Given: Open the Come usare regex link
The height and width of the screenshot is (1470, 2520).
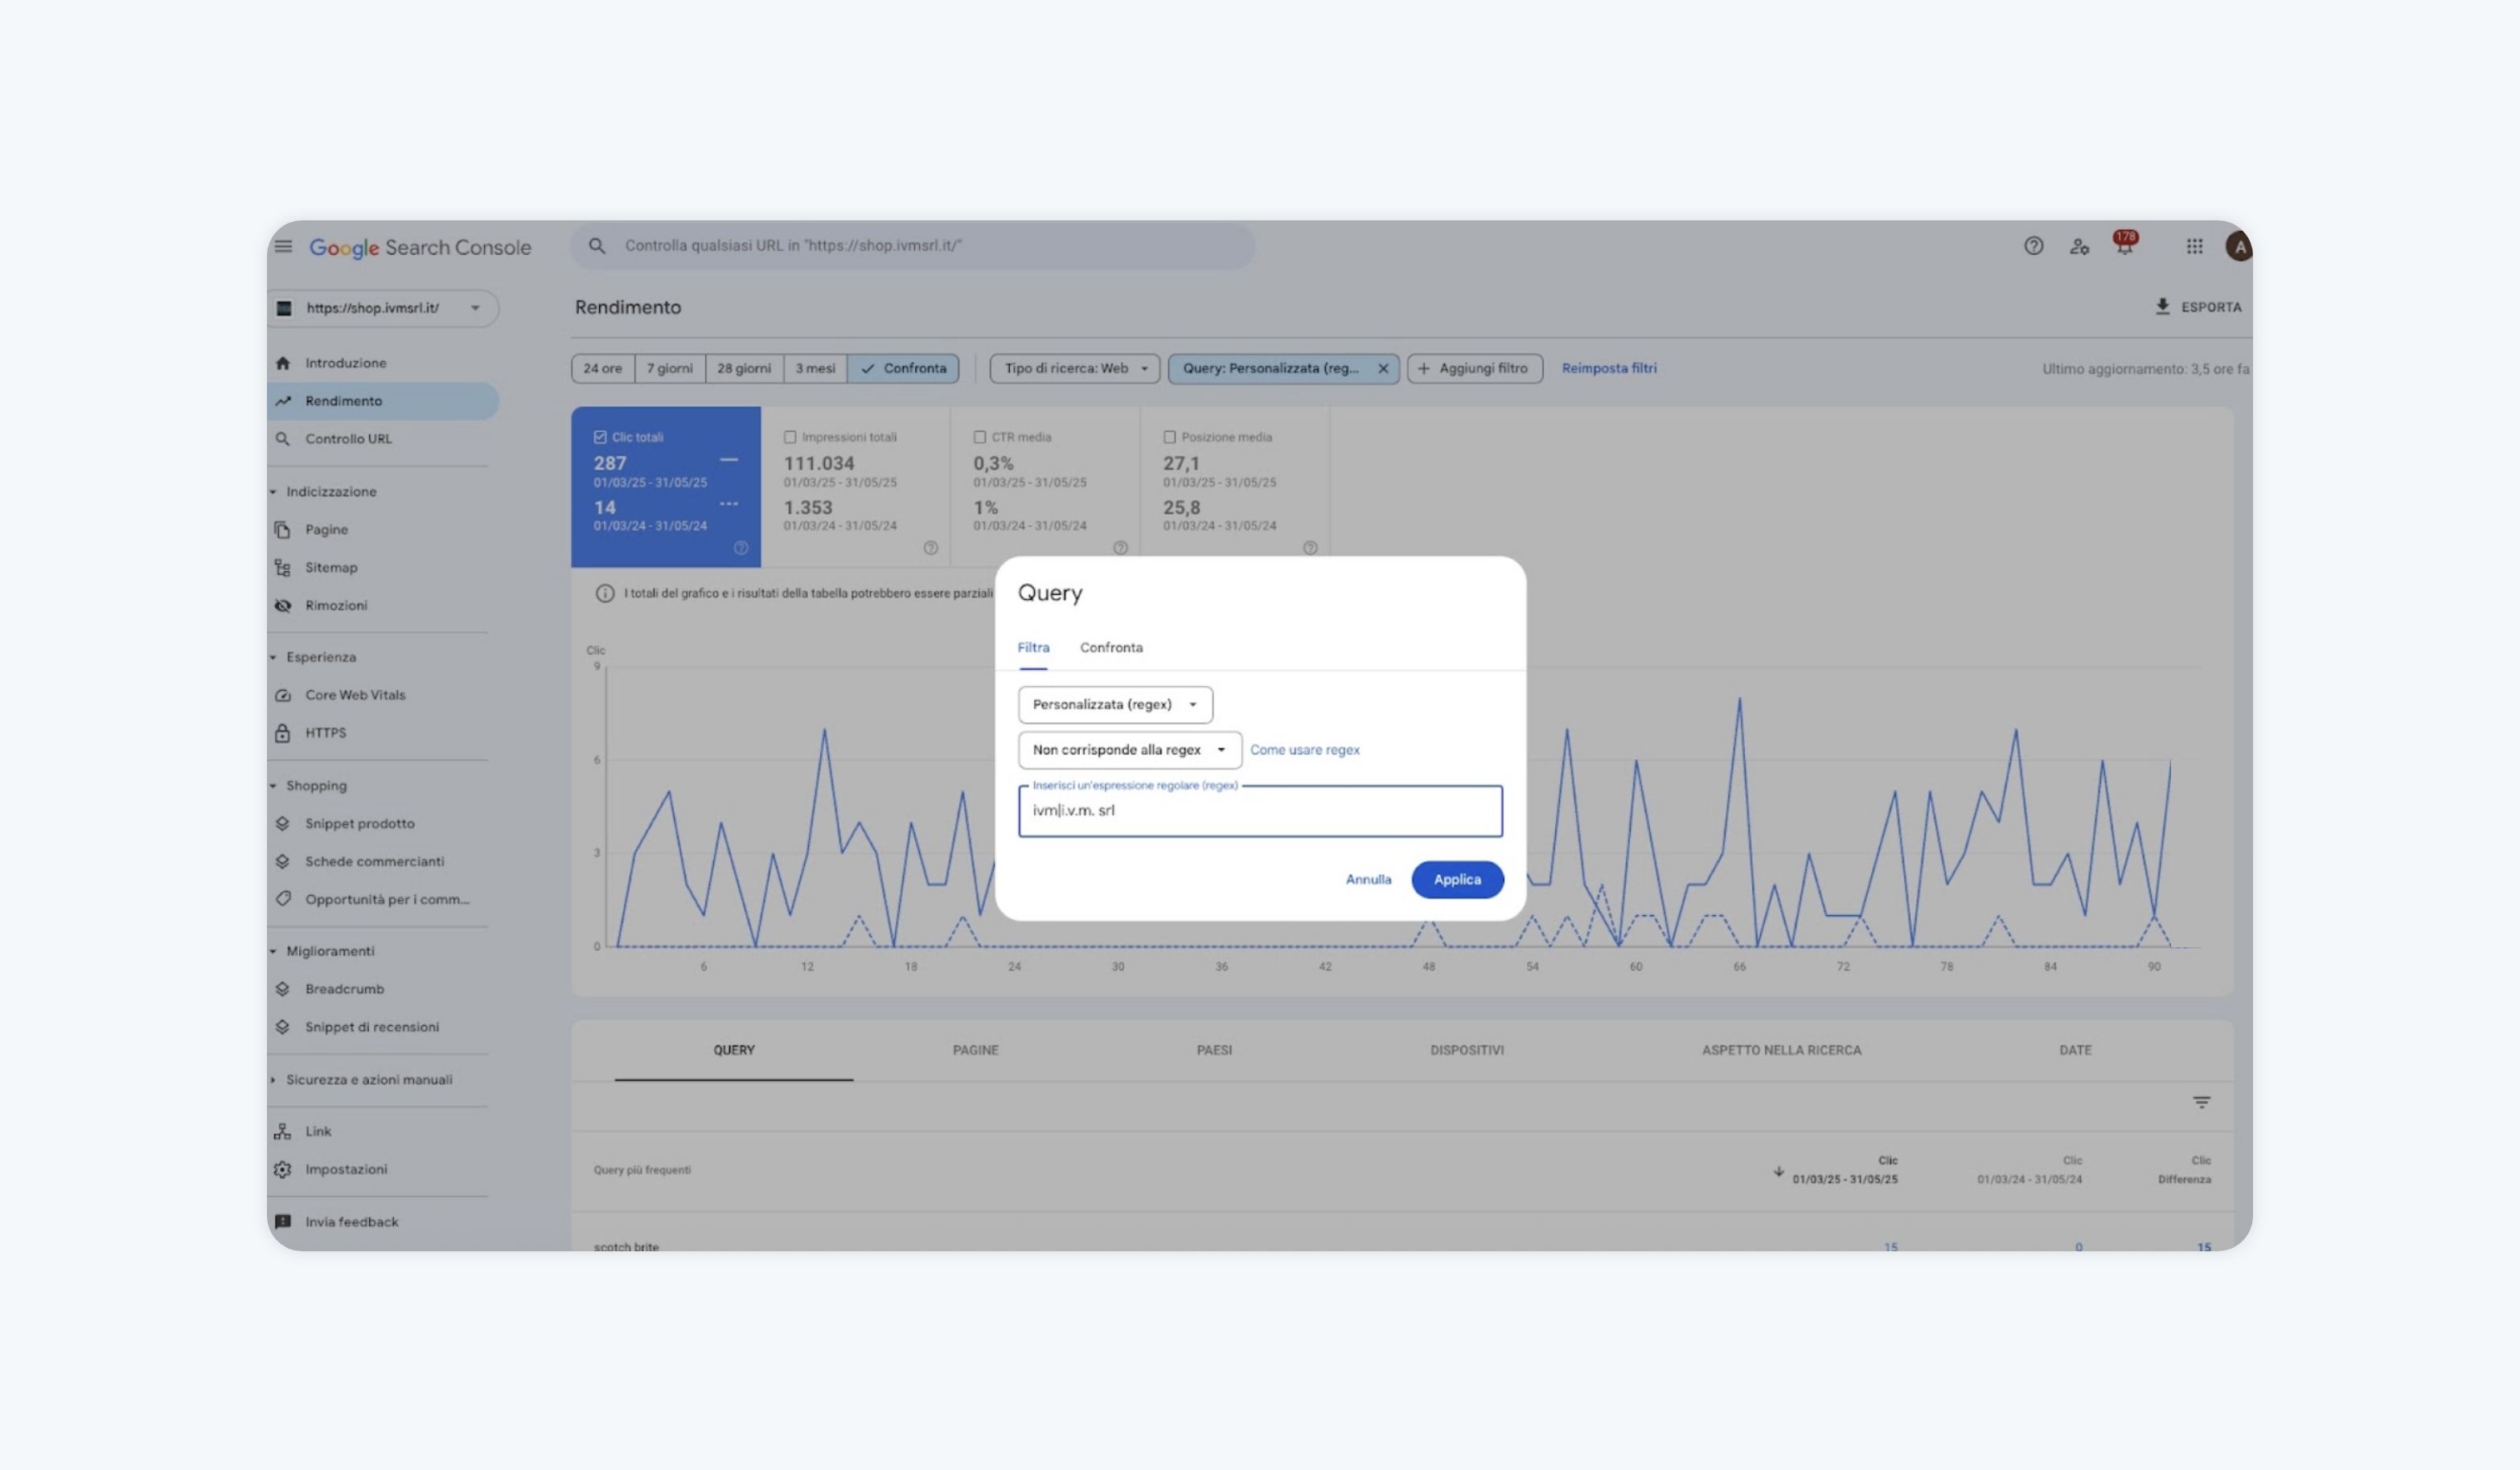Looking at the screenshot, I should (x=1304, y=750).
